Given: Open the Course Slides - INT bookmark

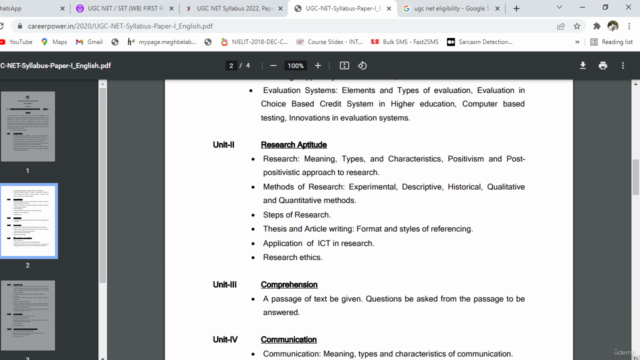Looking at the screenshot, I should click(329, 42).
